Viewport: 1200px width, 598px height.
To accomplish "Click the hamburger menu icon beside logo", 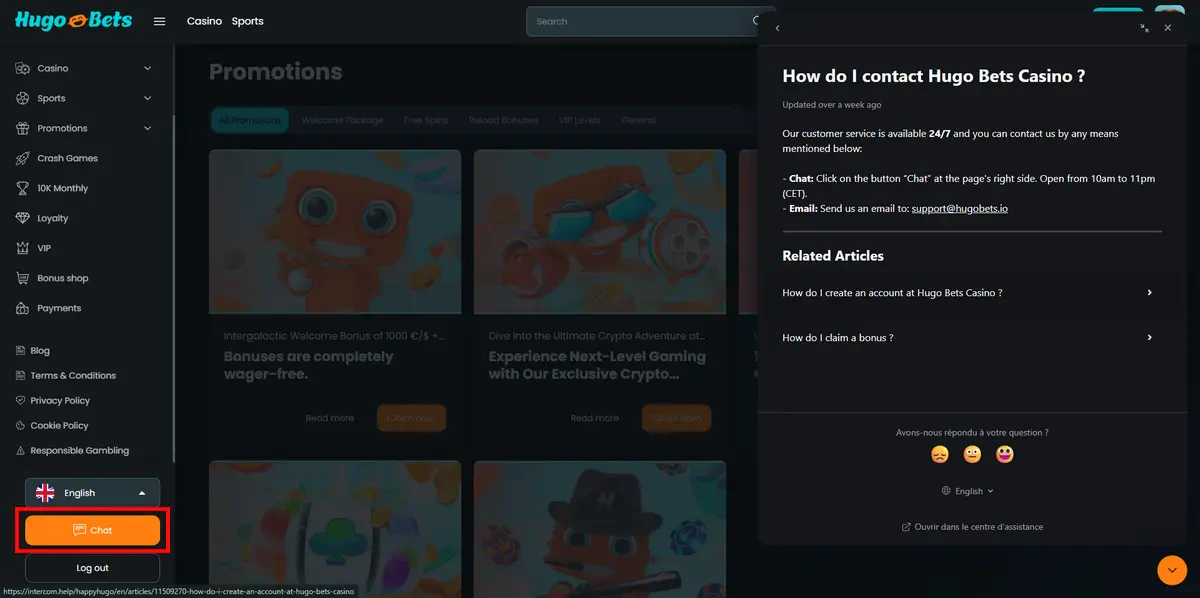I will tap(159, 21).
